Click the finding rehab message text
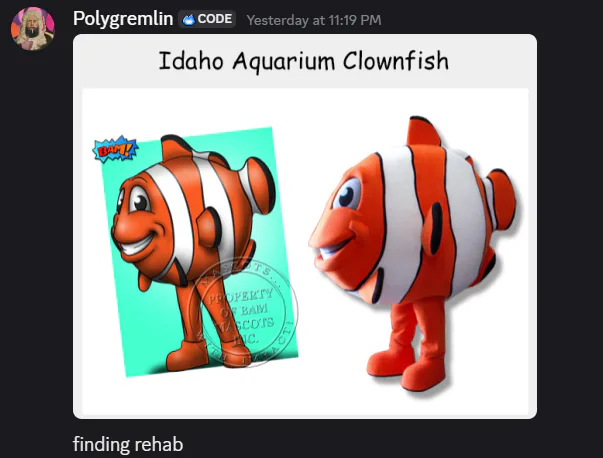This screenshot has width=603, height=458. [x=128, y=444]
